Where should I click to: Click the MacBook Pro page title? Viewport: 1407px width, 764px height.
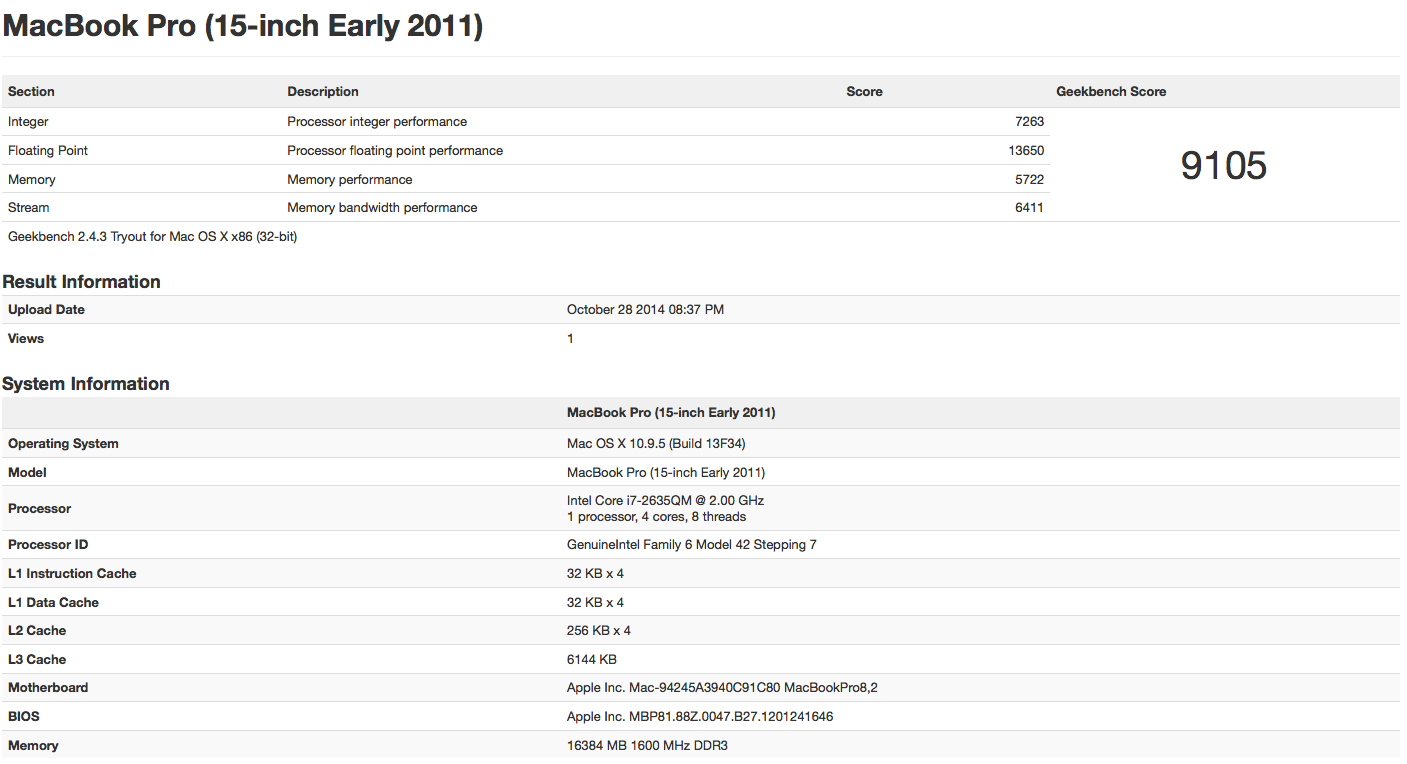click(243, 25)
